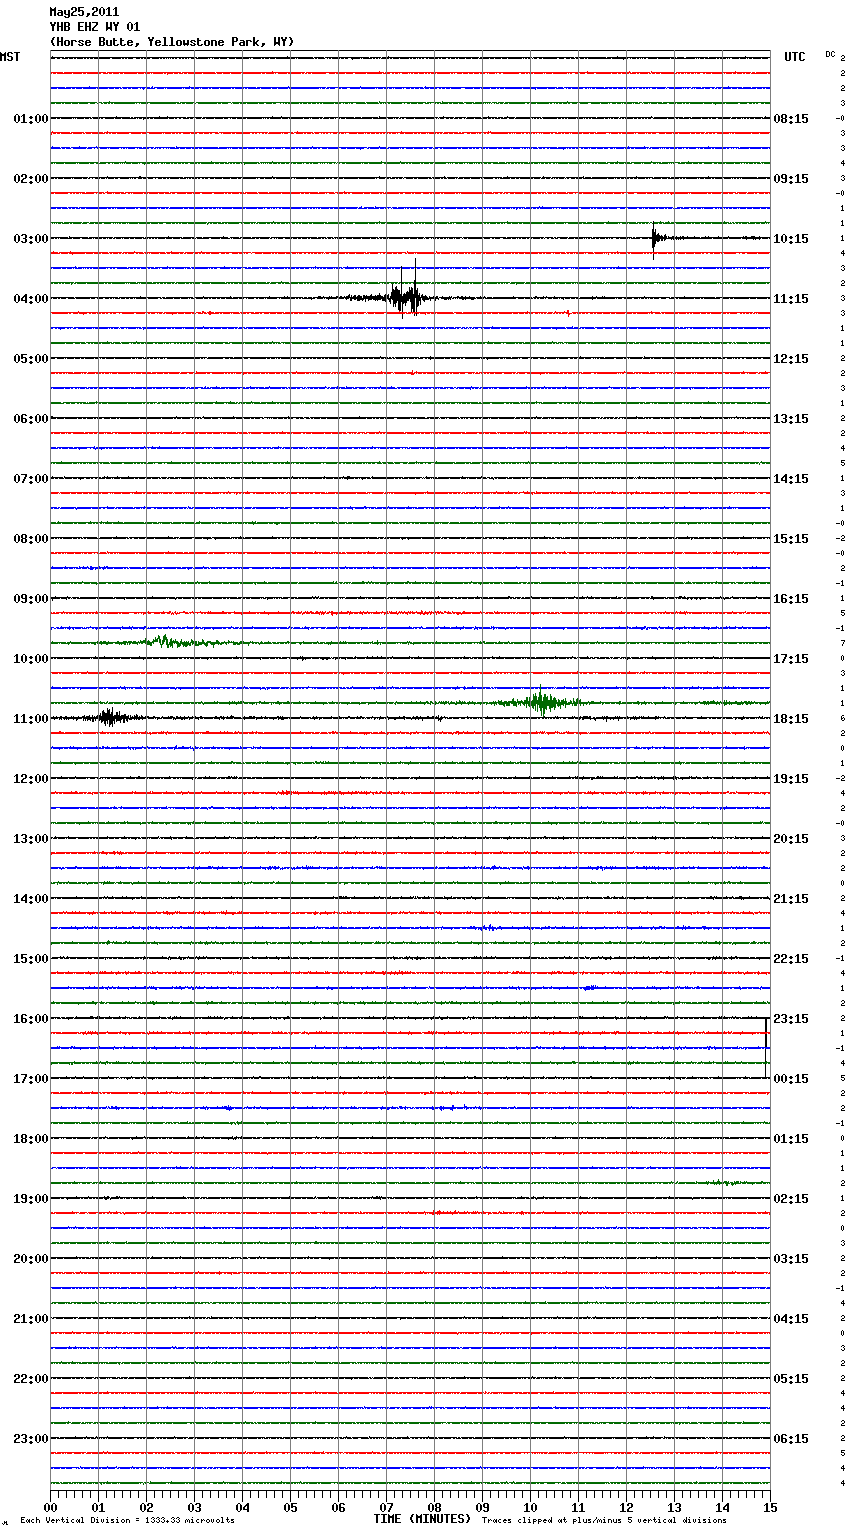Screen dimensions: 850x1534
Task: Select the 02:00 MST row label
Action: pos(30,179)
